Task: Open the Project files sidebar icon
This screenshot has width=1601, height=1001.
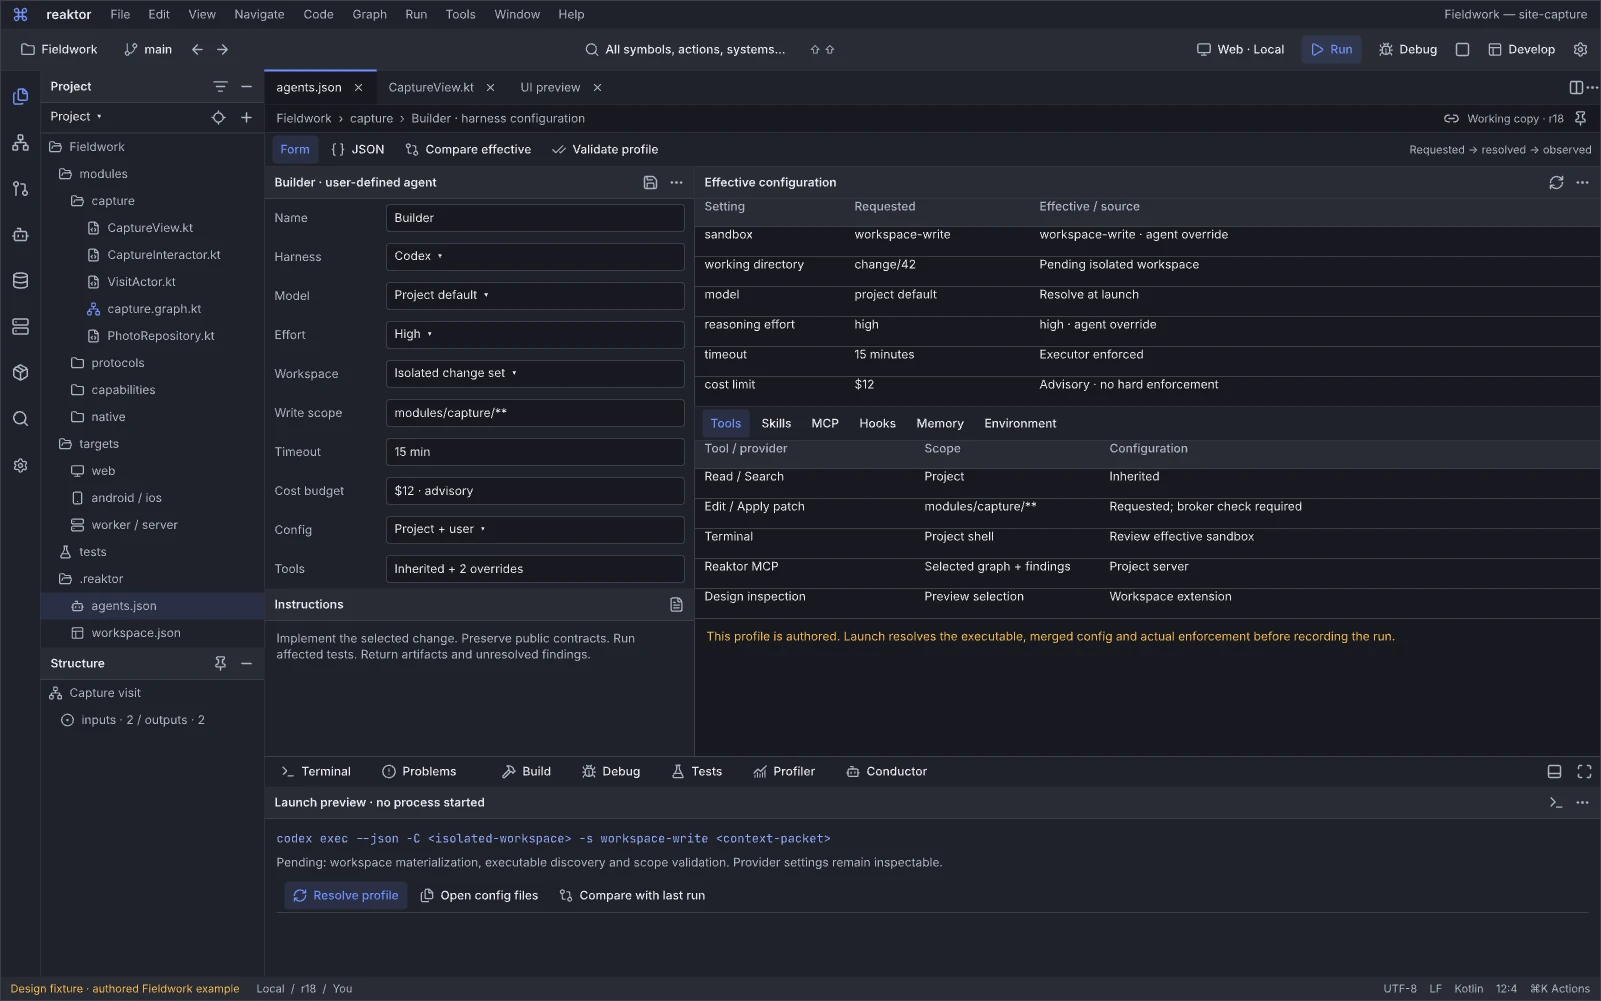Action: pyautogui.click(x=20, y=96)
